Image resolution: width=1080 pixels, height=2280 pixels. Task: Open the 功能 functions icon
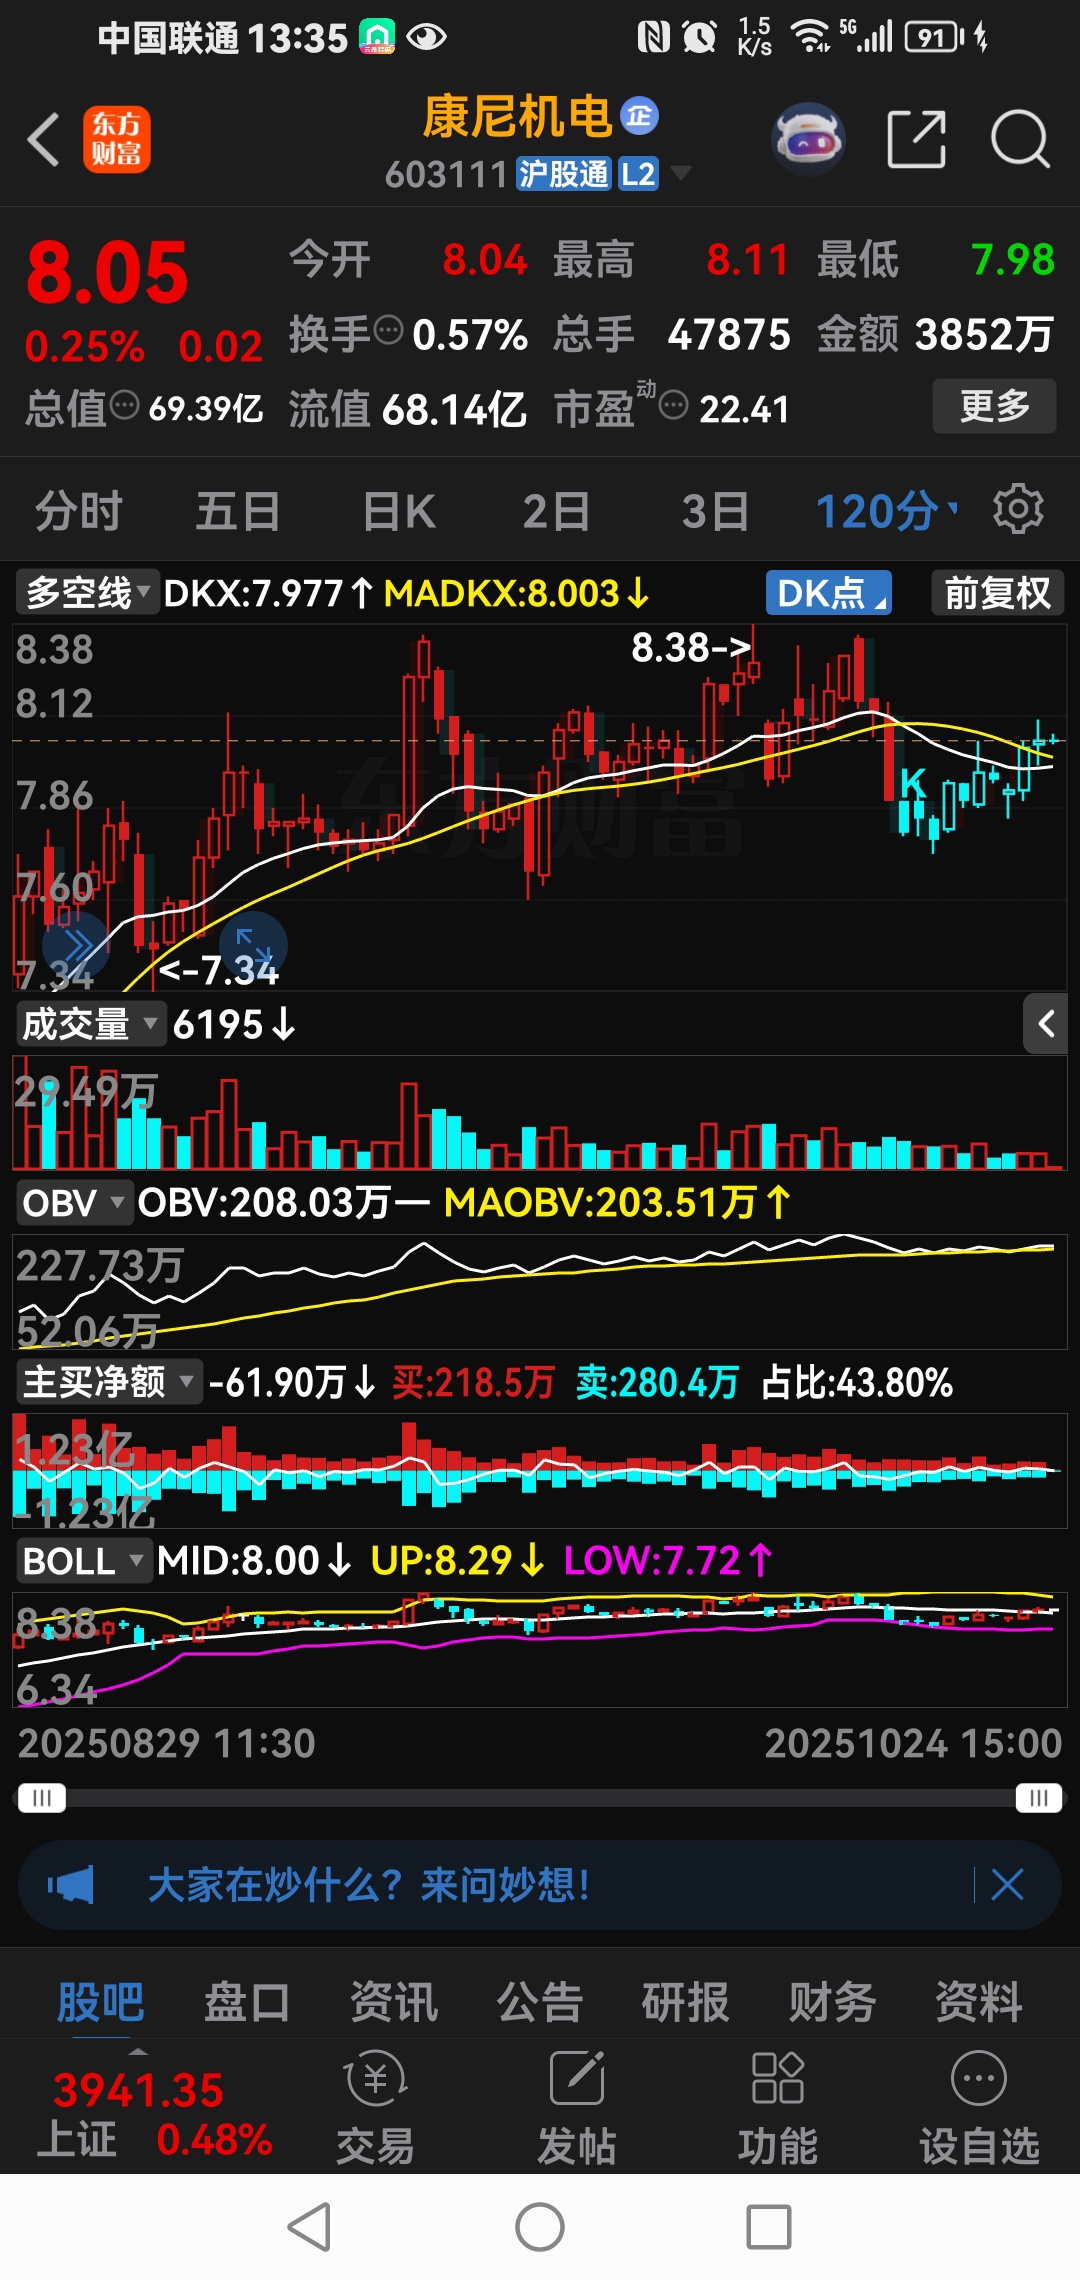coord(778,2107)
